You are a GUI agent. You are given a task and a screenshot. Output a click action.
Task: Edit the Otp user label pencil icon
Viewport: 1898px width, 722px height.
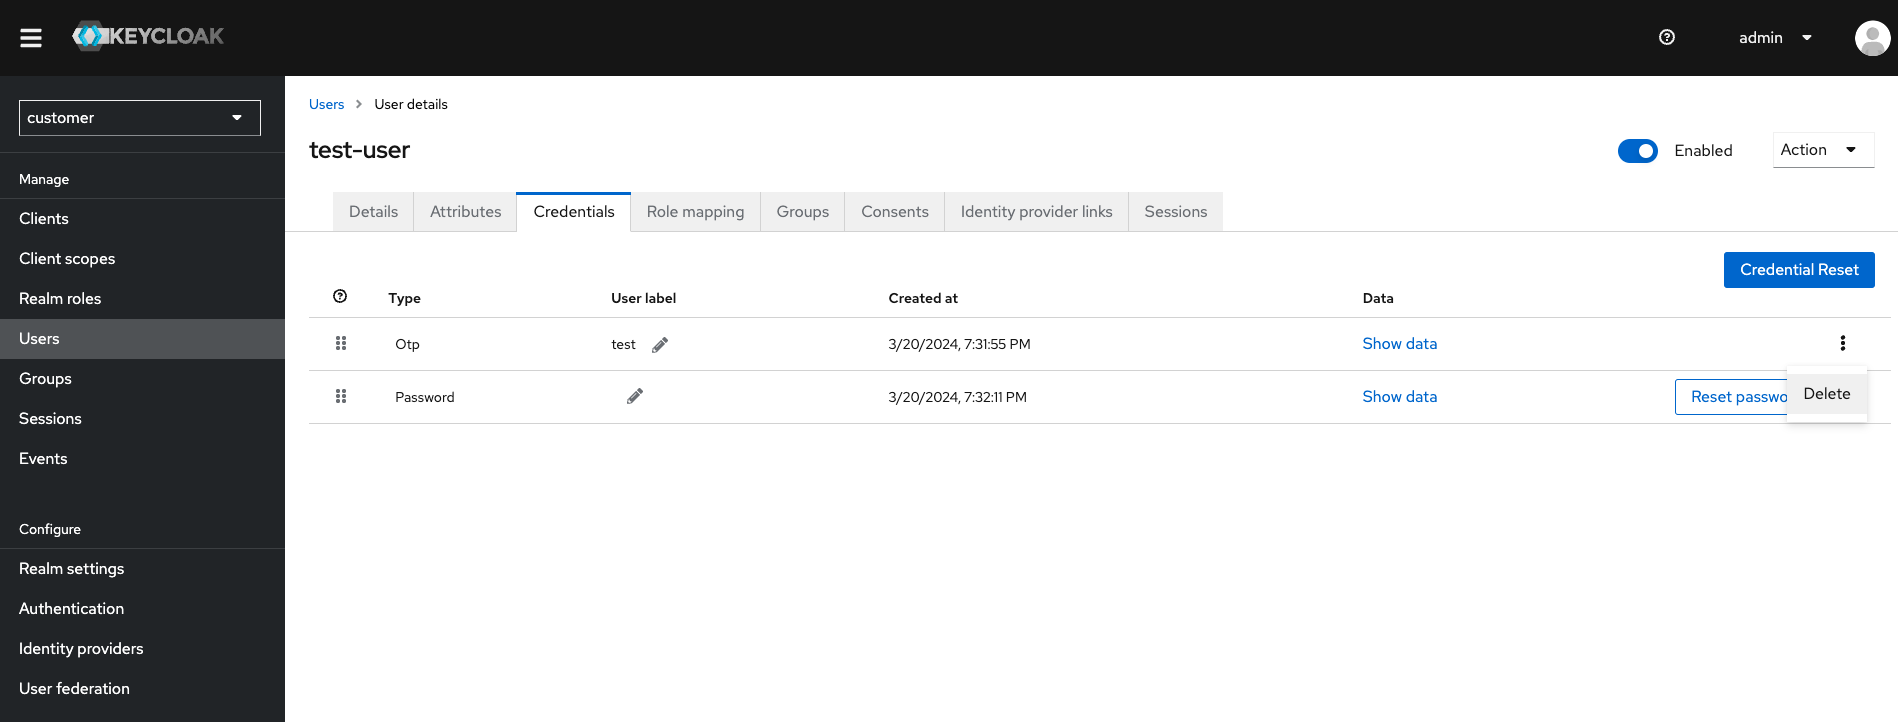coord(660,345)
